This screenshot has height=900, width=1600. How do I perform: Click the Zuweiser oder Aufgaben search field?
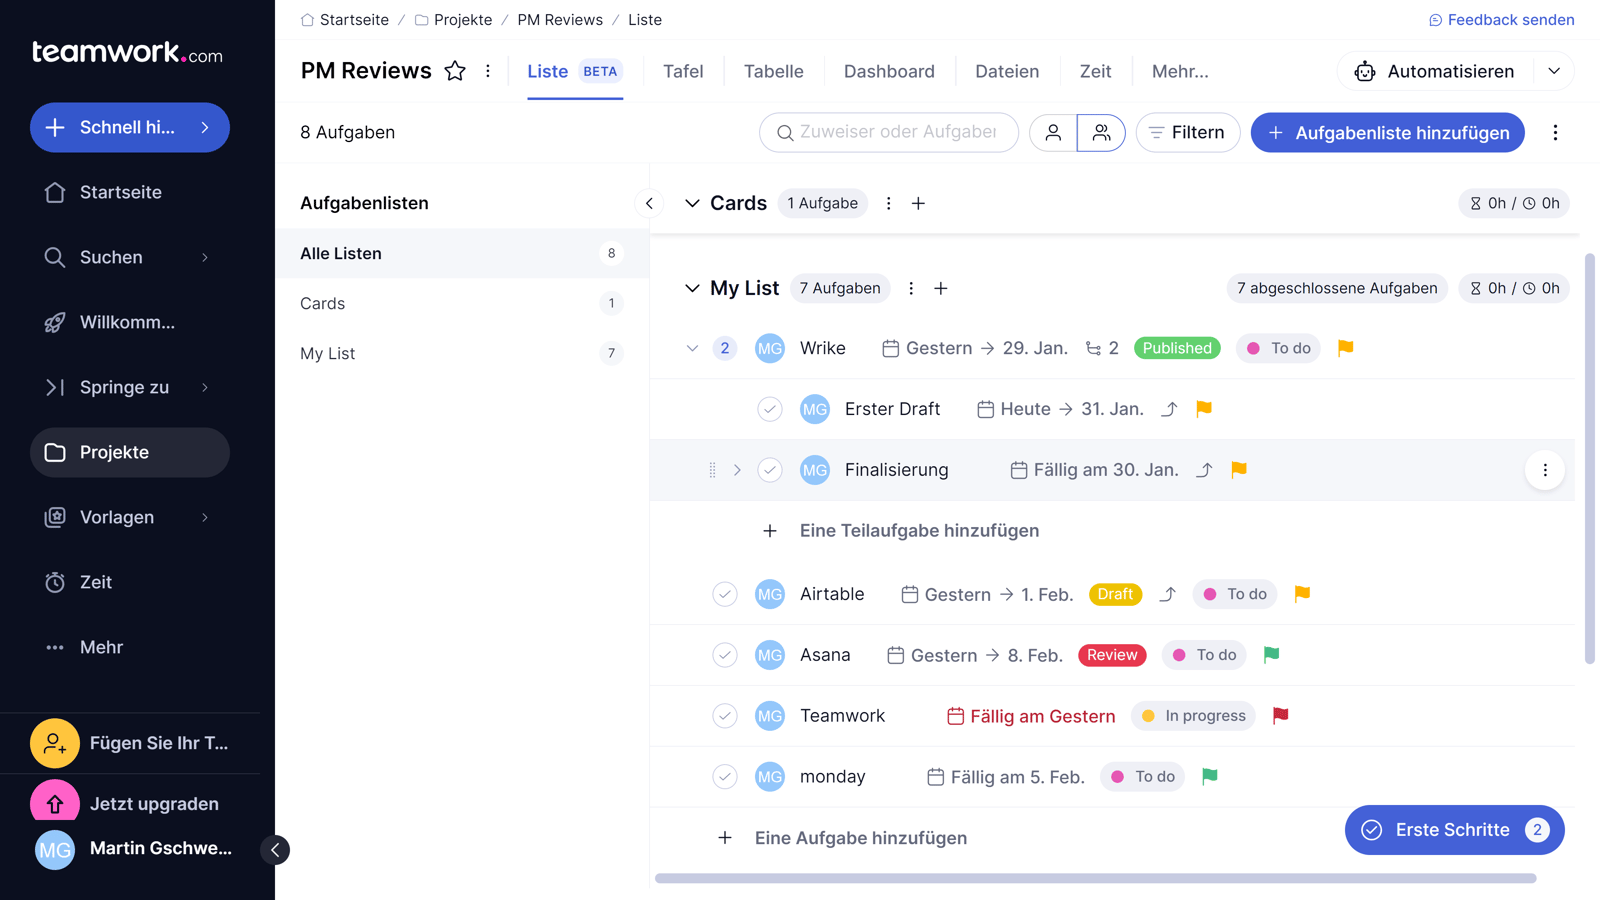[890, 132]
